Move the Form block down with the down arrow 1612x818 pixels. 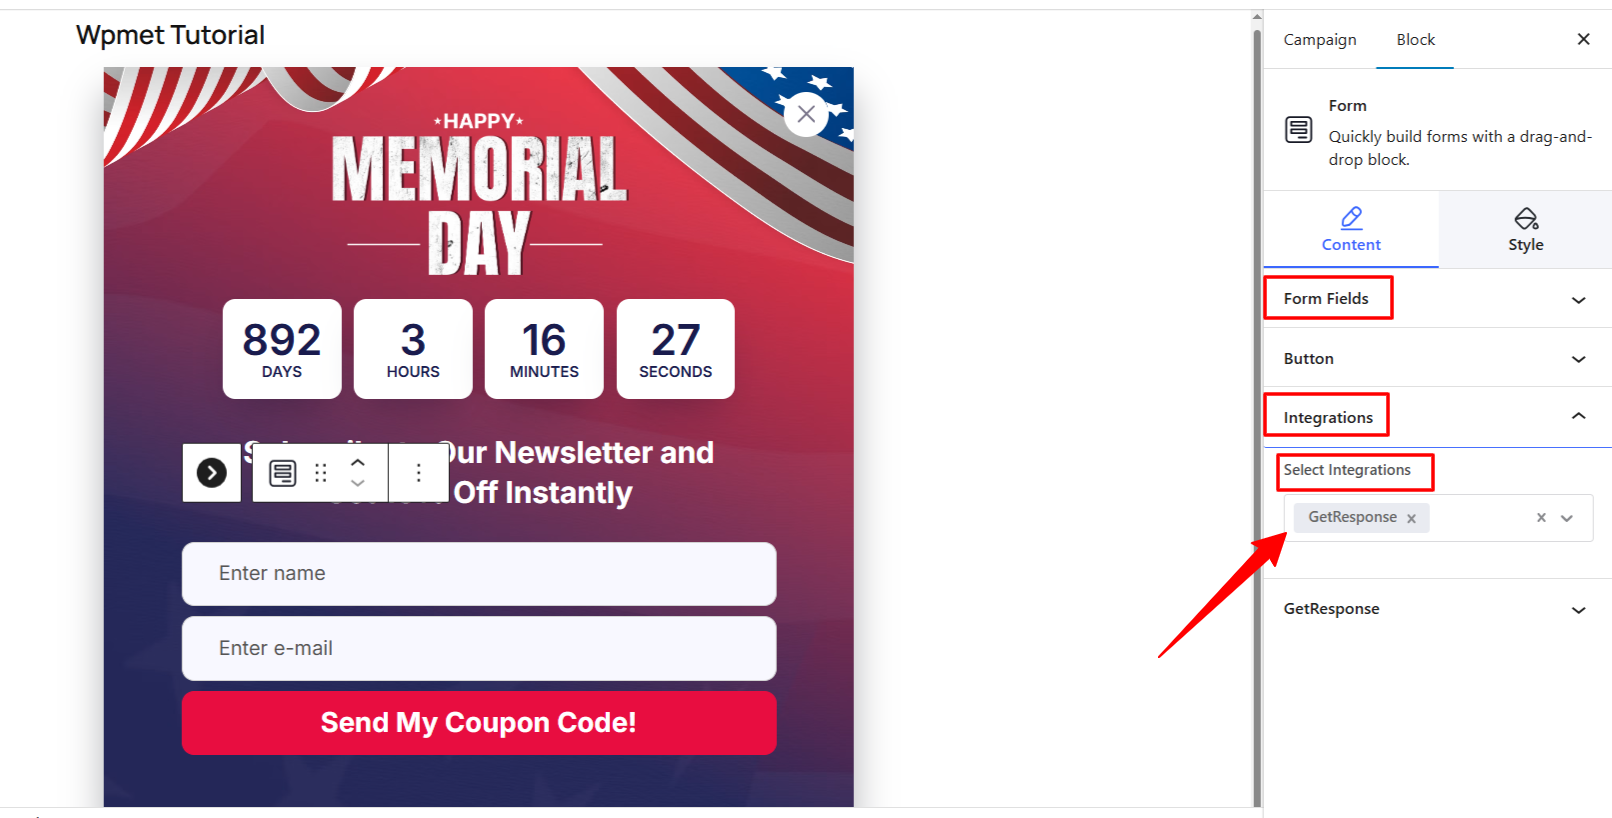(358, 484)
